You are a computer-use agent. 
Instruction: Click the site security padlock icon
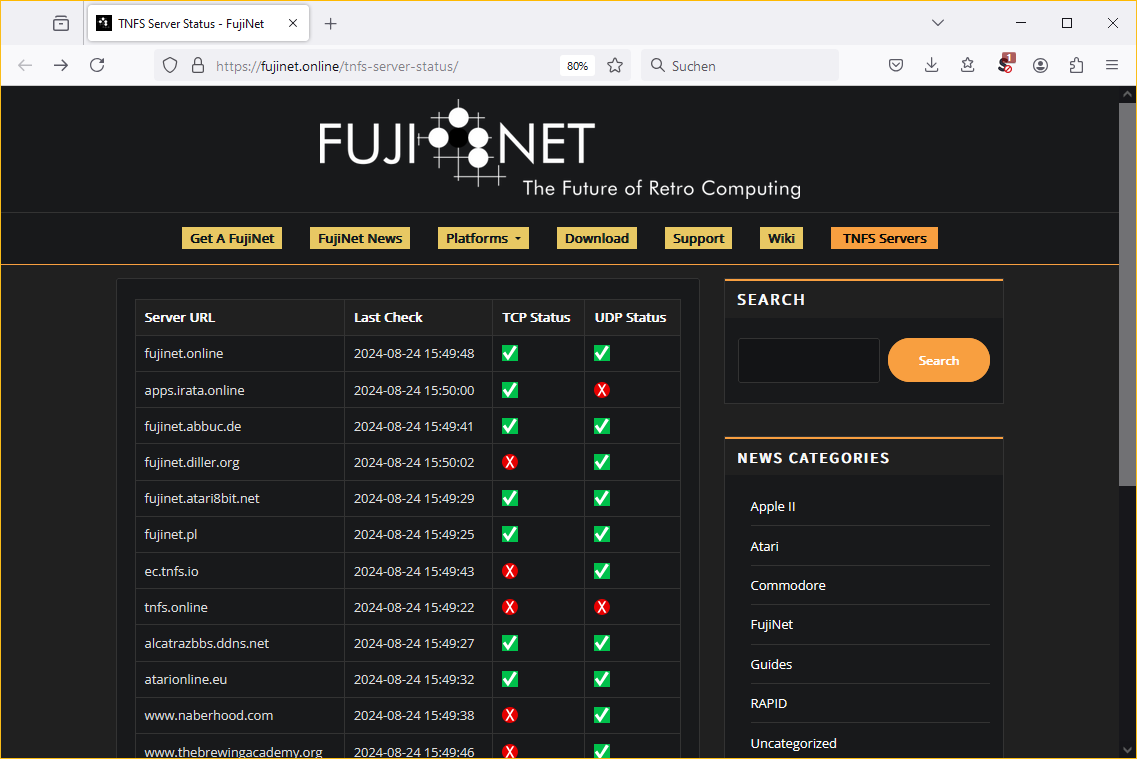(198, 65)
